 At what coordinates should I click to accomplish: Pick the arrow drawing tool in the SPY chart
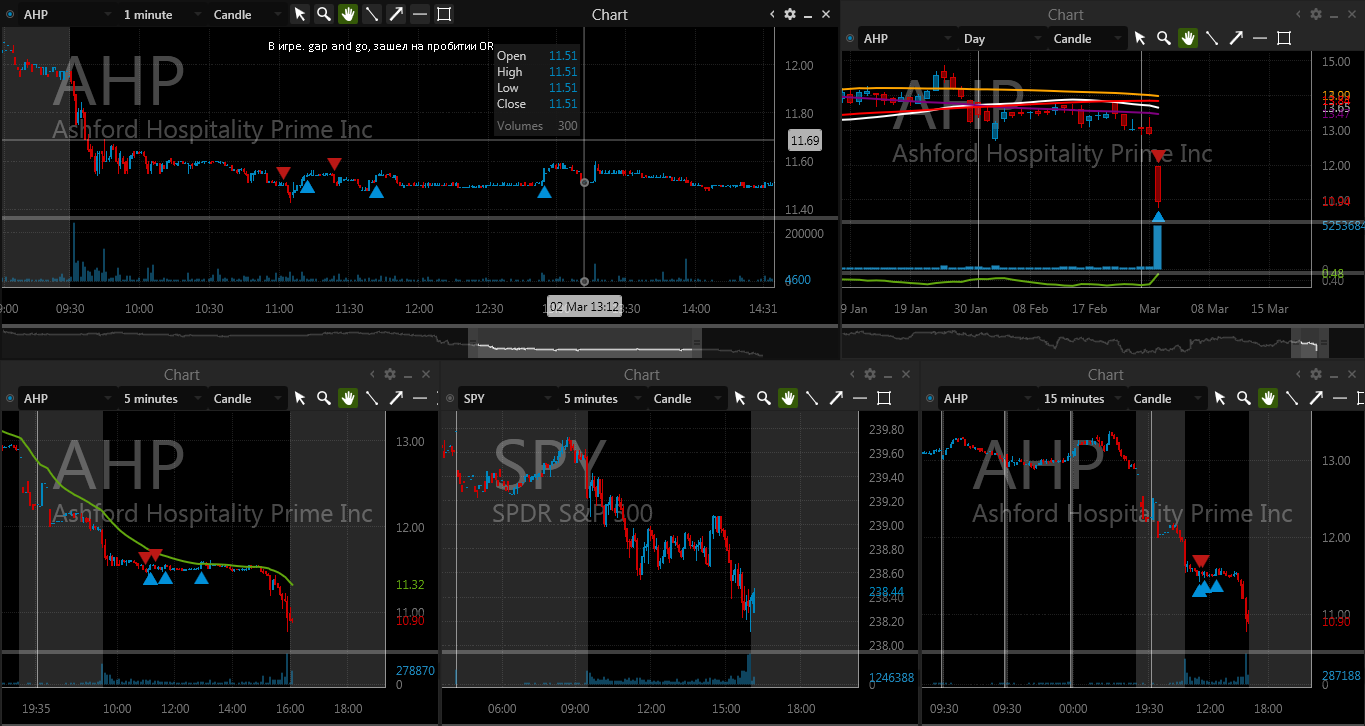tap(836, 398)
